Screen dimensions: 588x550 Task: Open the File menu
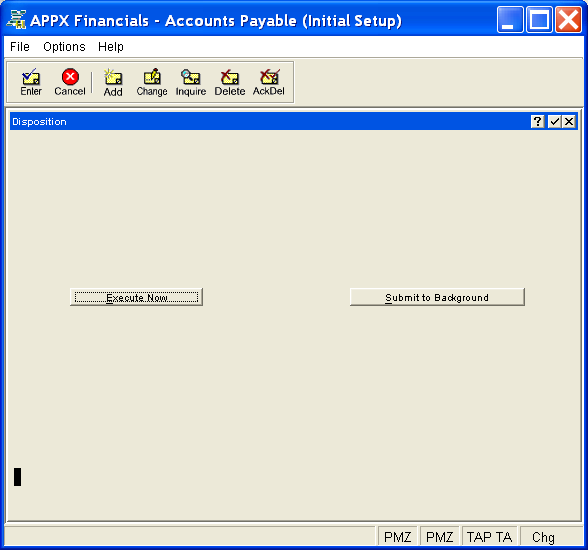(x=20, y=47)
